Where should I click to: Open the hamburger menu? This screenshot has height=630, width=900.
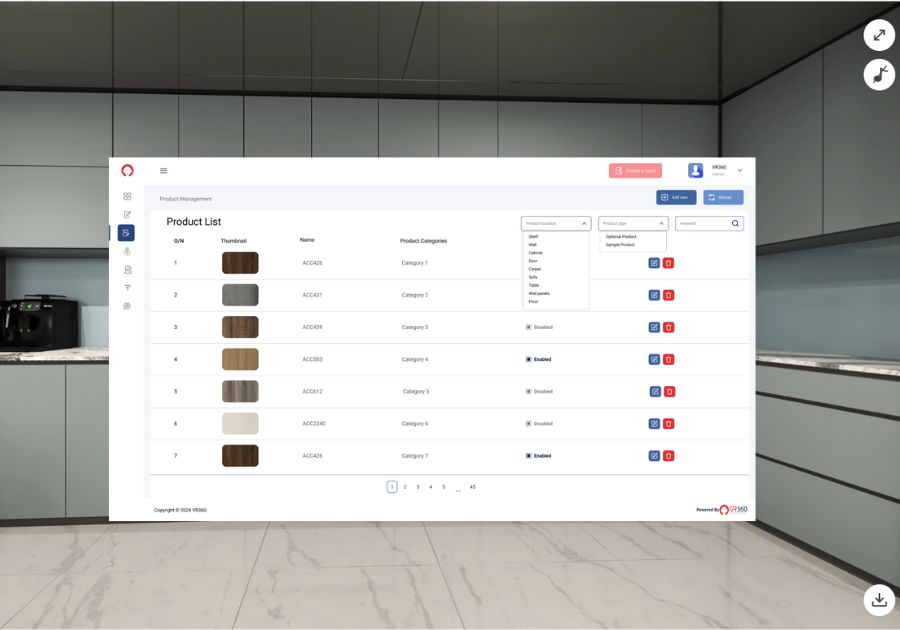163,170
